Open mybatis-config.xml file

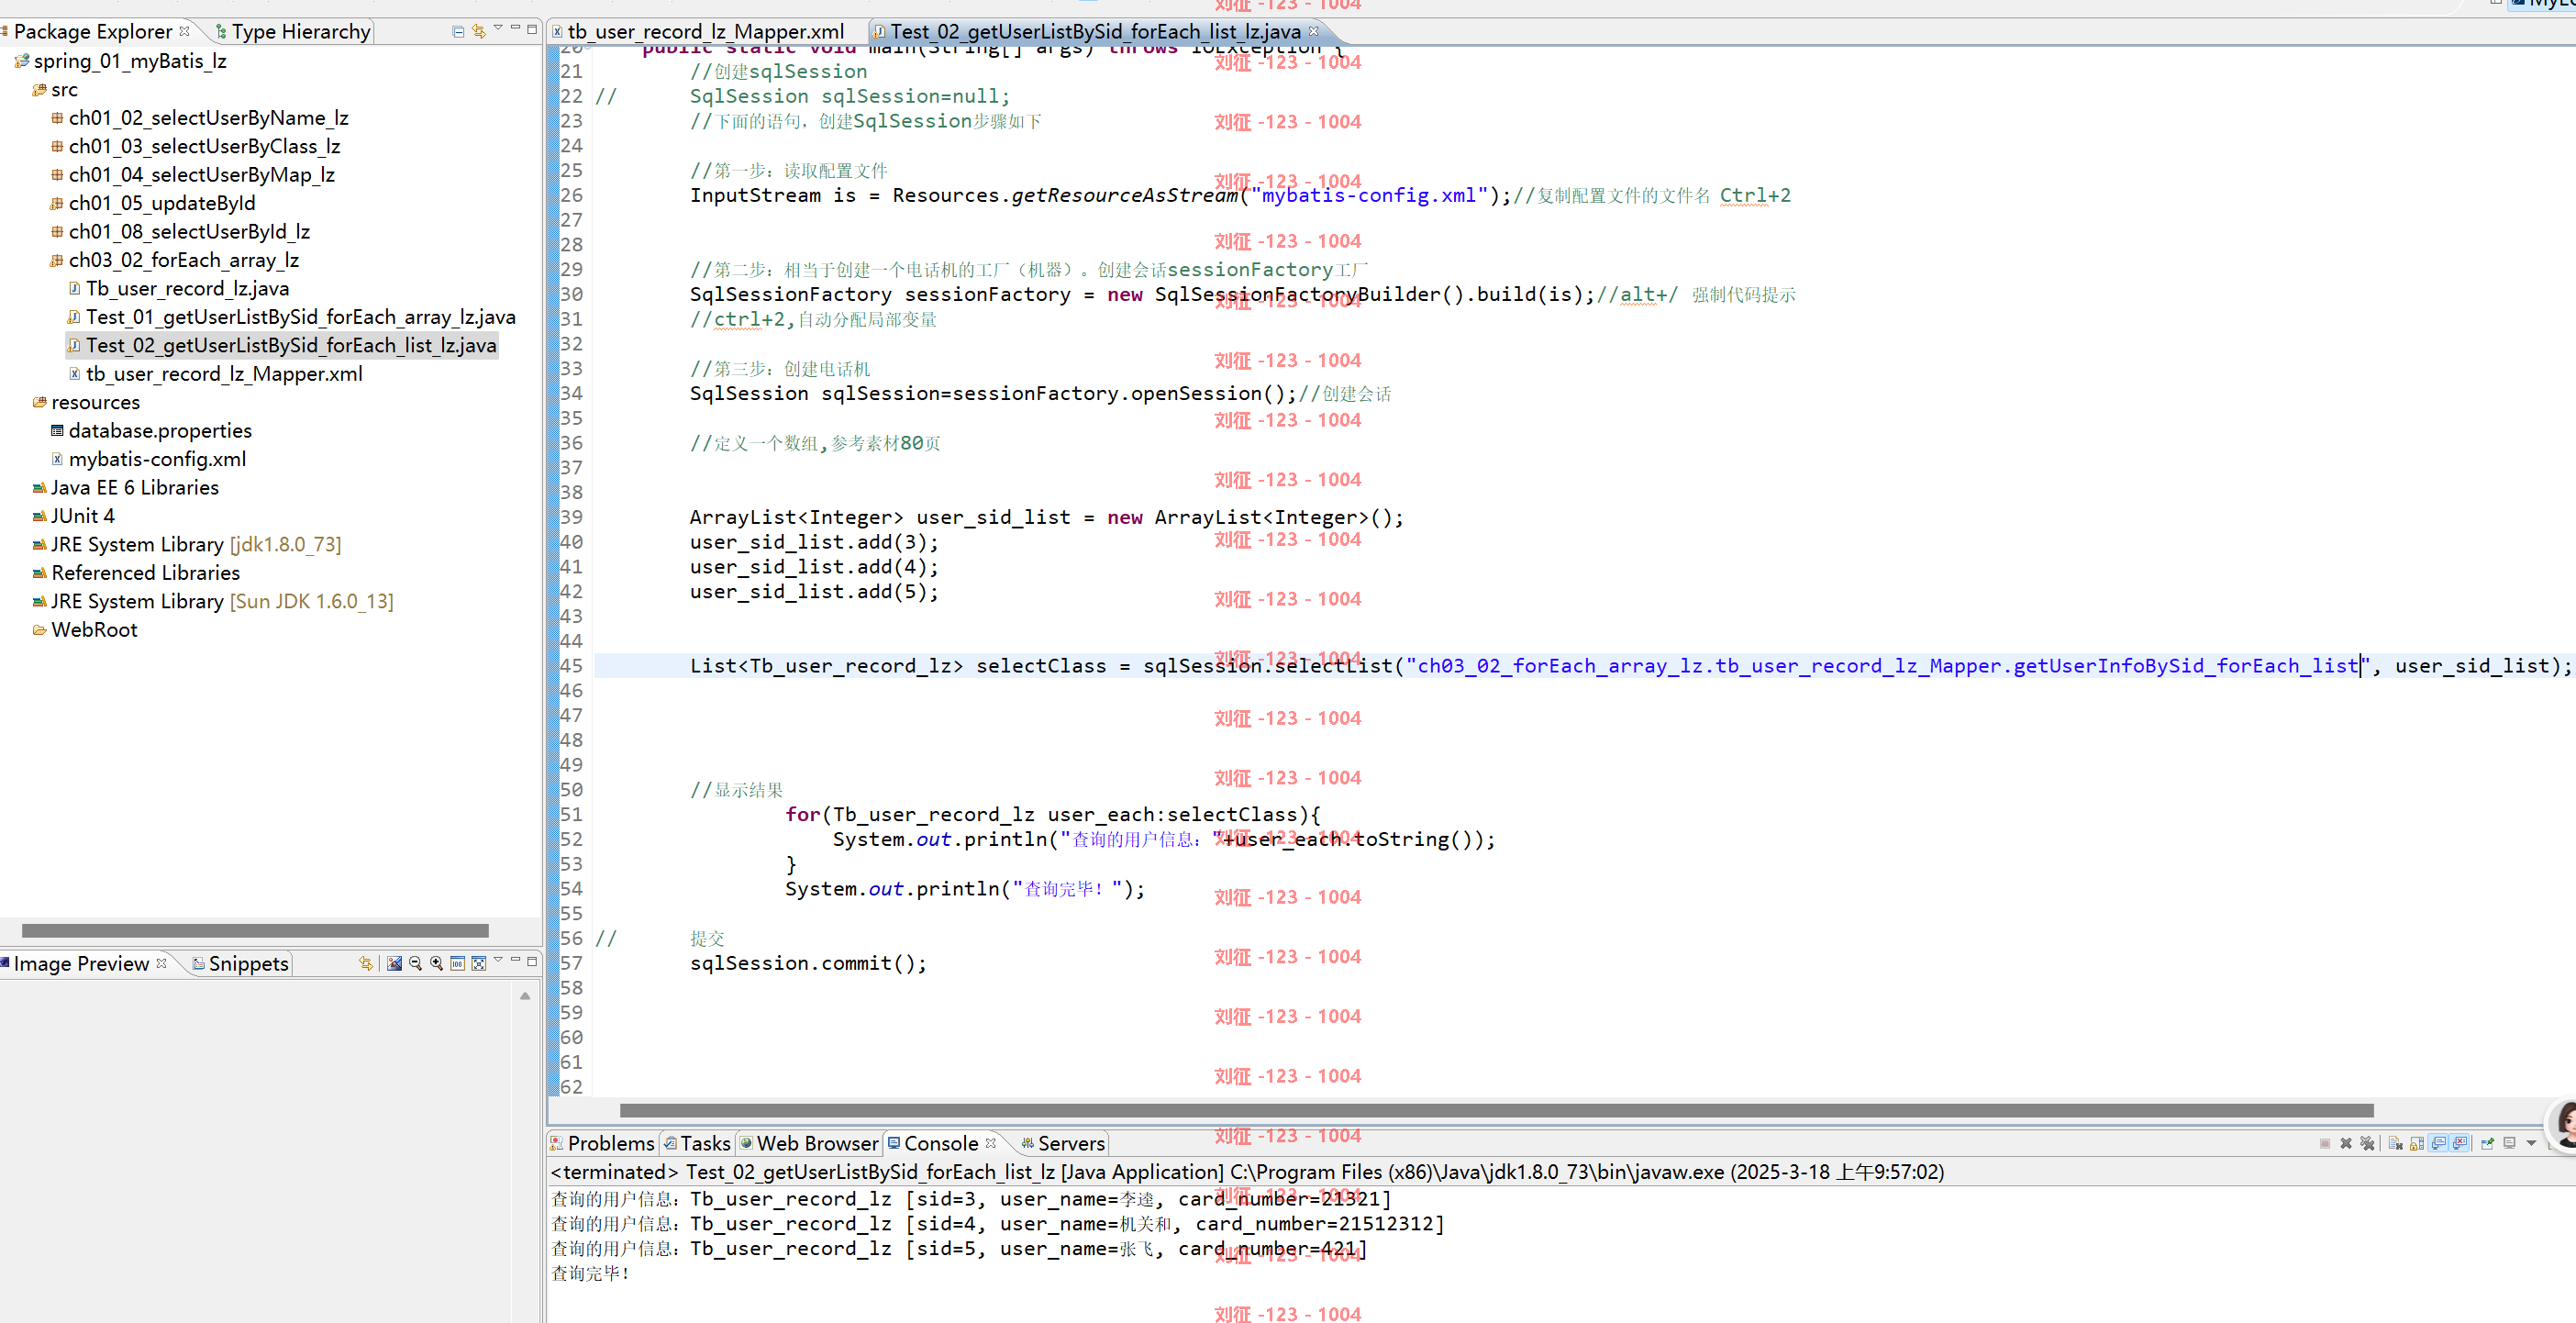coord(148,459)
